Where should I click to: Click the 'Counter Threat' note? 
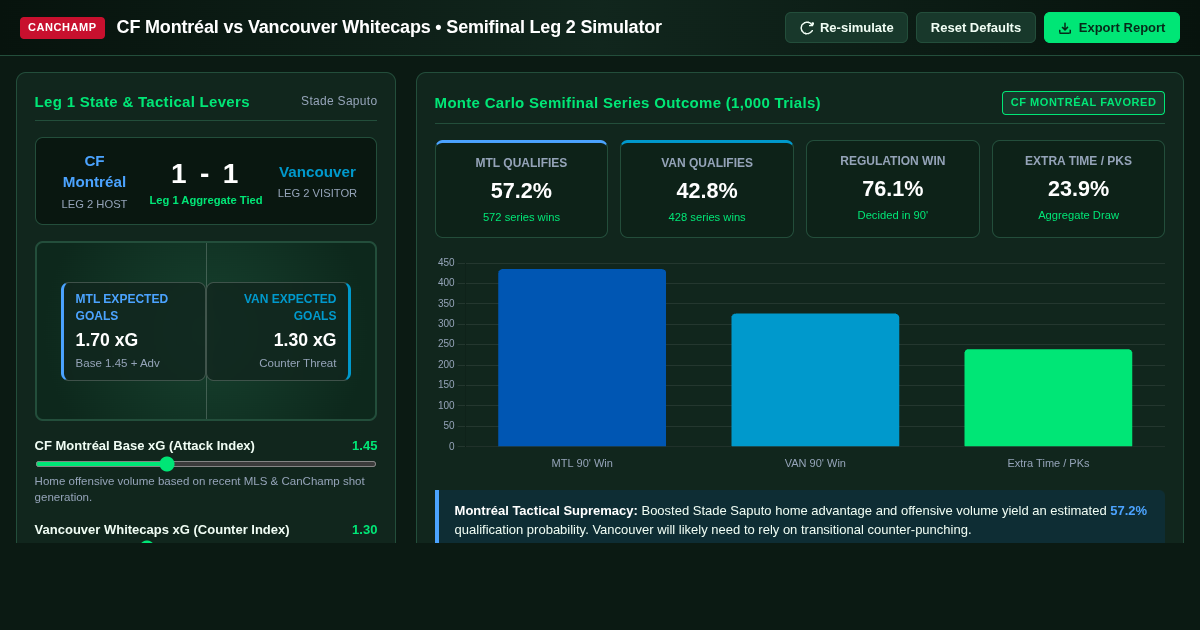(x=298, y=363)
